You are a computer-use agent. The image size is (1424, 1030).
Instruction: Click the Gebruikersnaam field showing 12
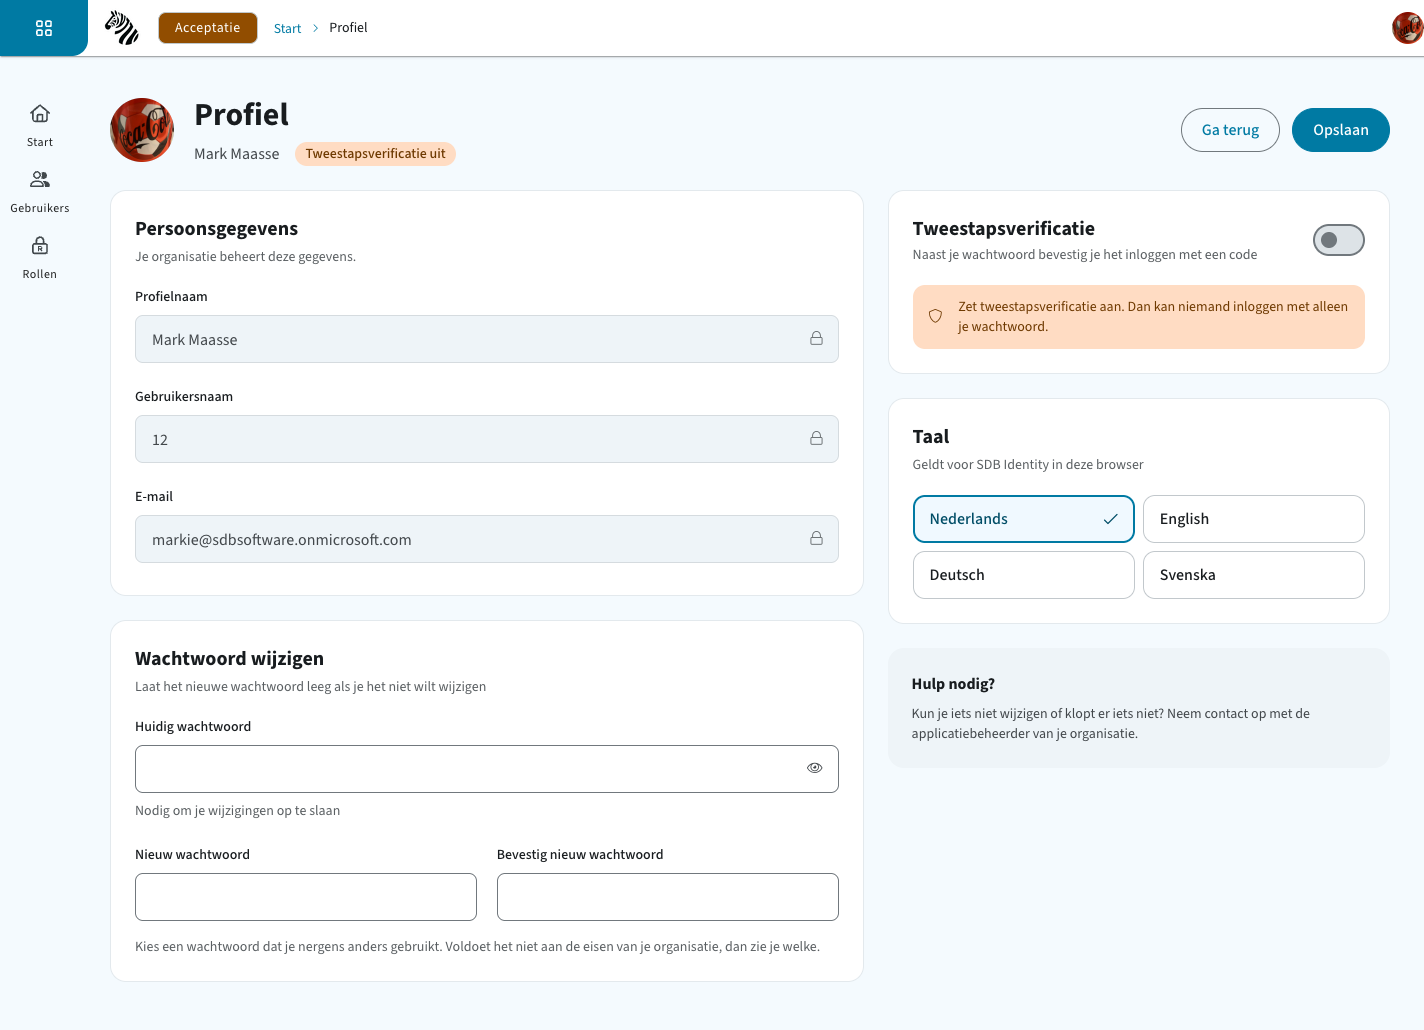point(487,439)
